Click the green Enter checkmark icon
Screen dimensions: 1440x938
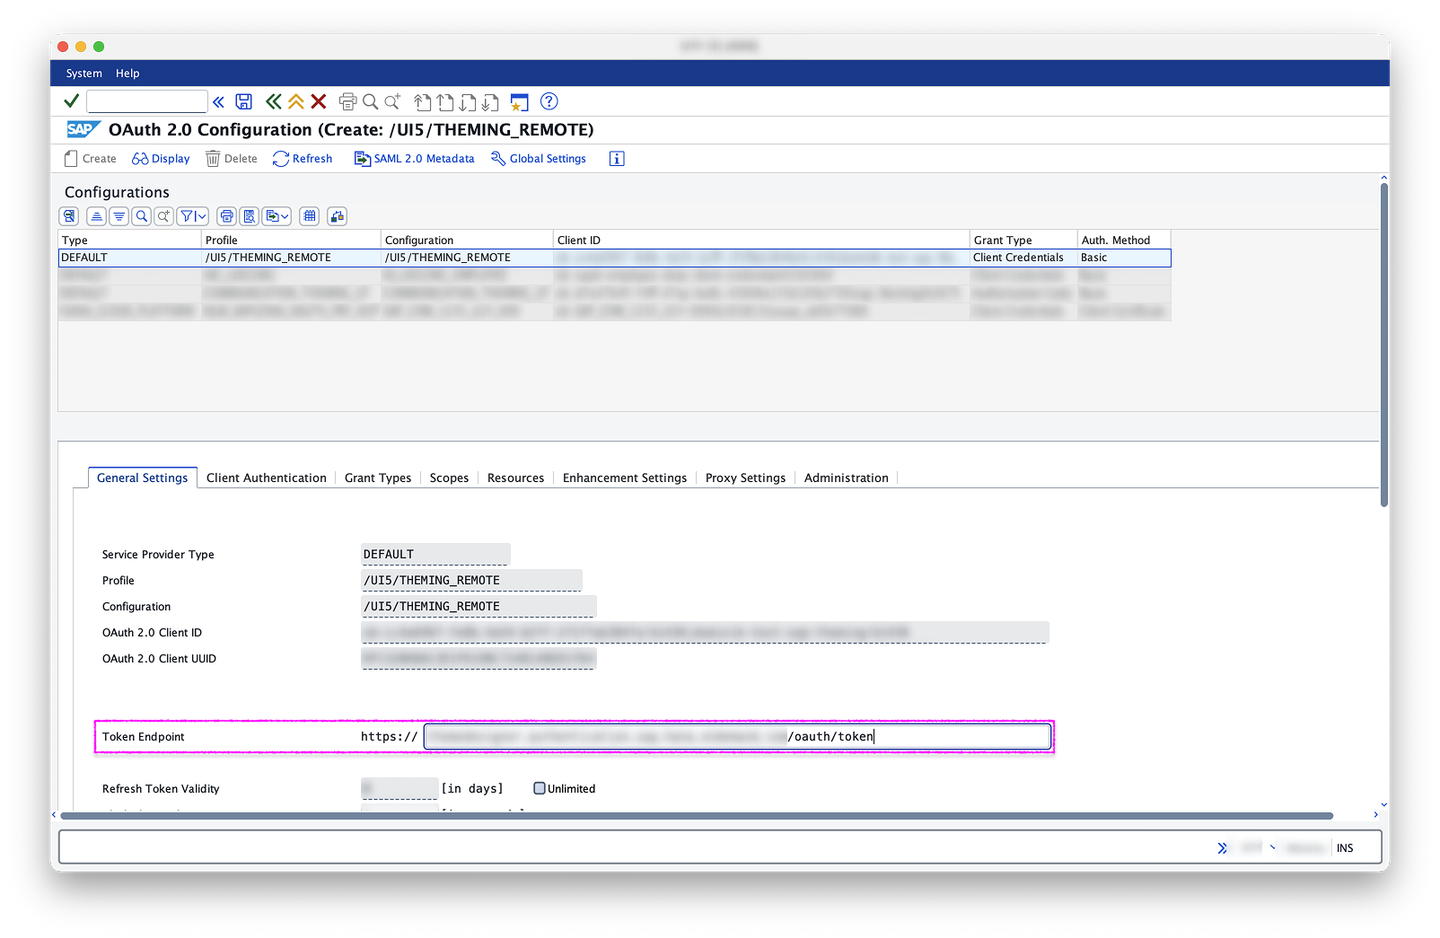click(71, 101)
